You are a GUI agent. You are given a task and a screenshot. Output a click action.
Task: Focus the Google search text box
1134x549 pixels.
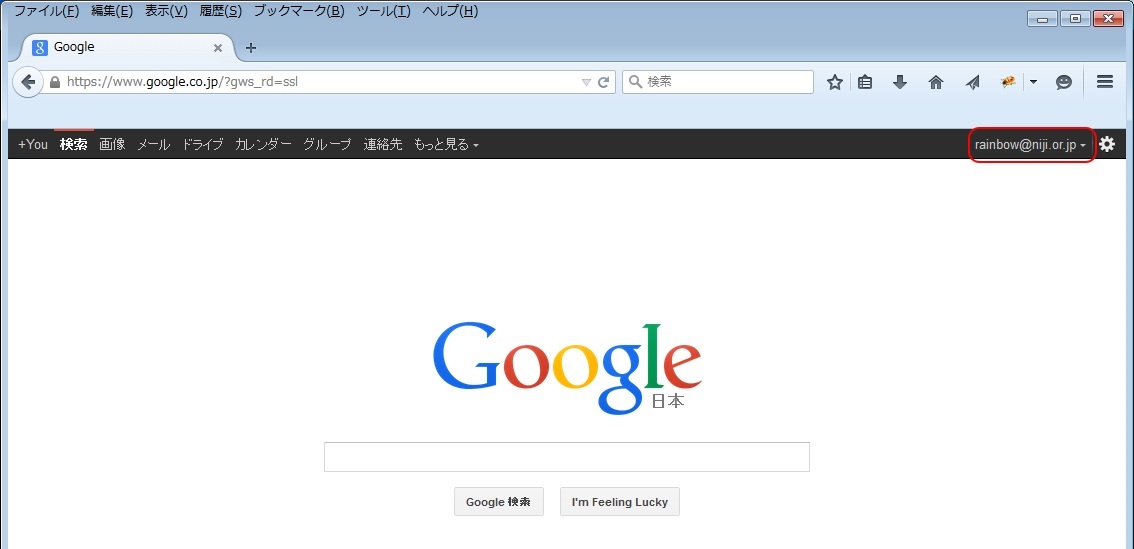[567, 457]
